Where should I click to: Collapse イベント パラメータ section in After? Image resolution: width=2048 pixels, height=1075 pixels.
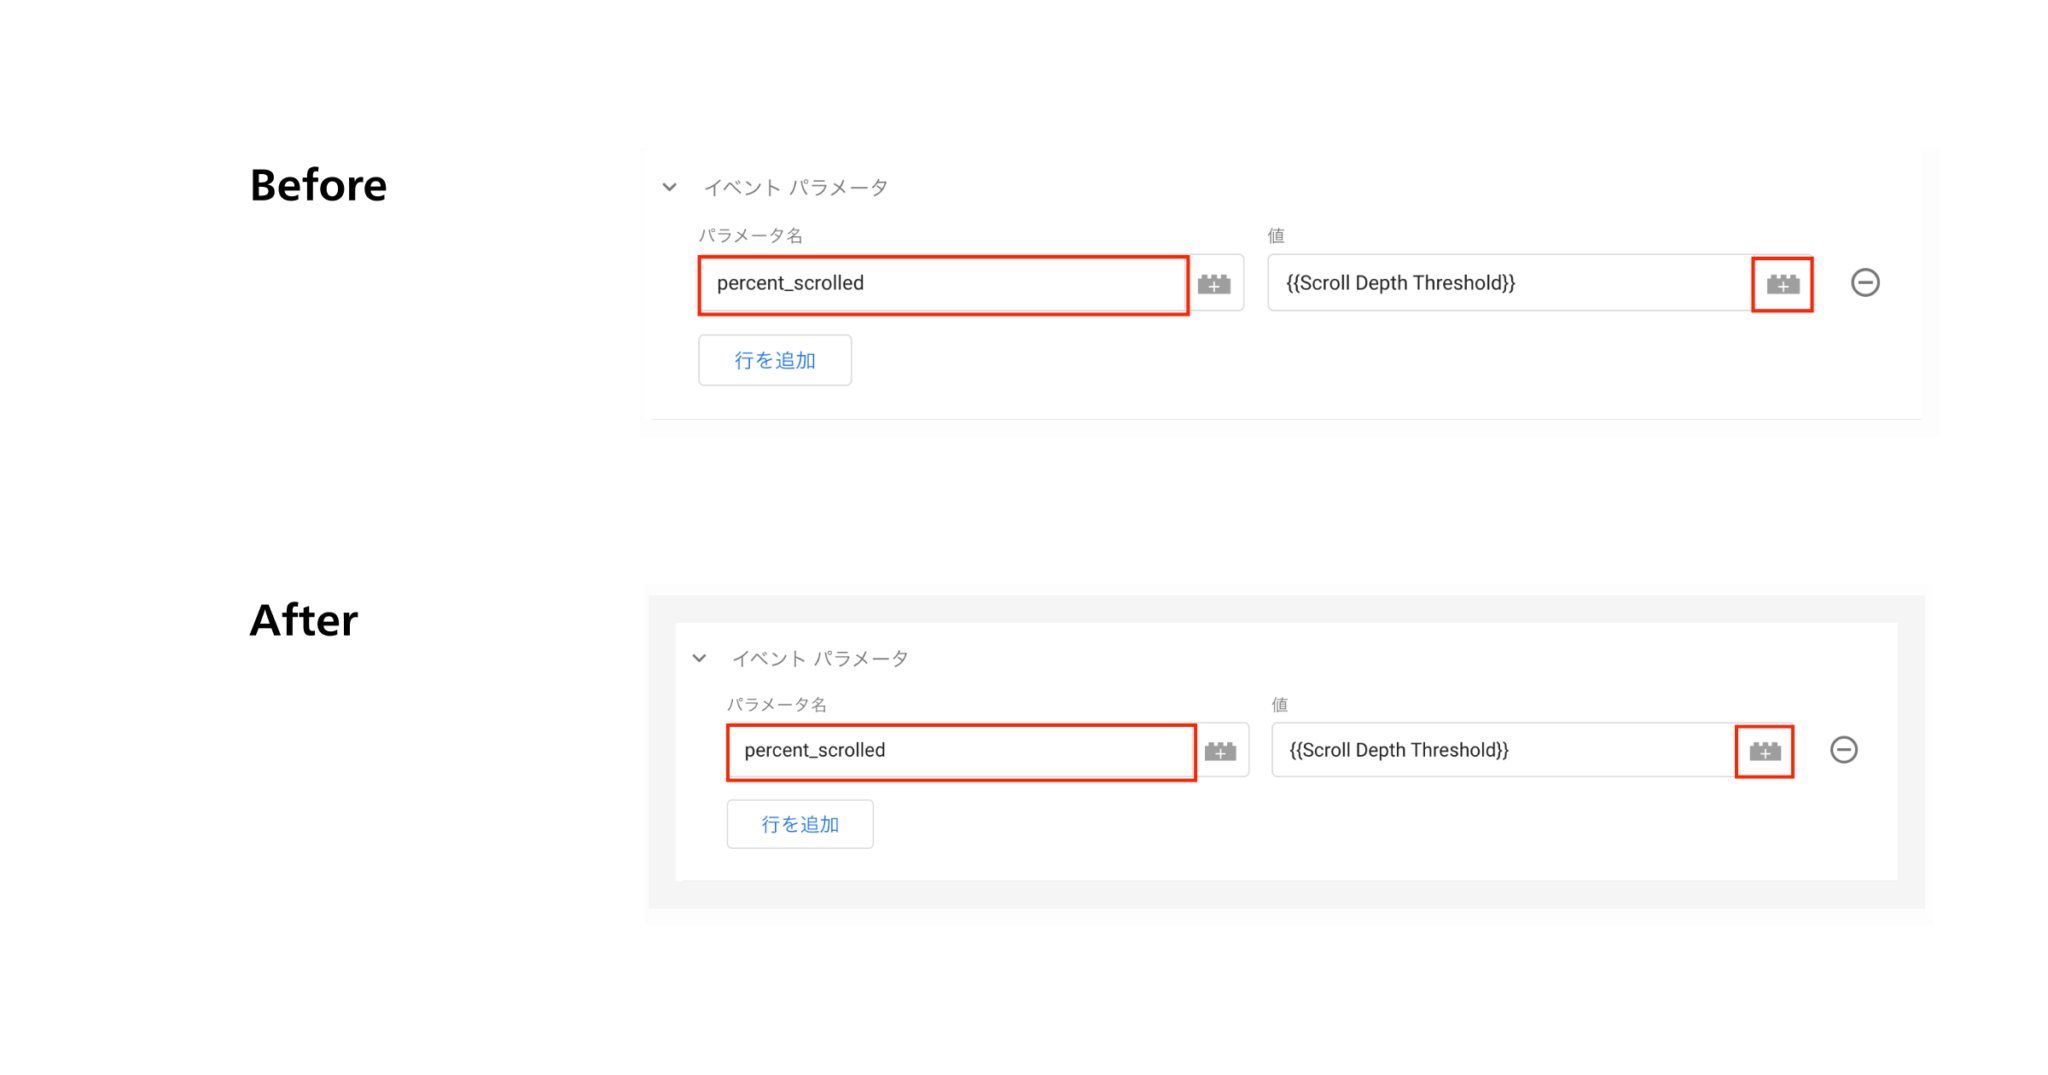[x=699, y=658]
